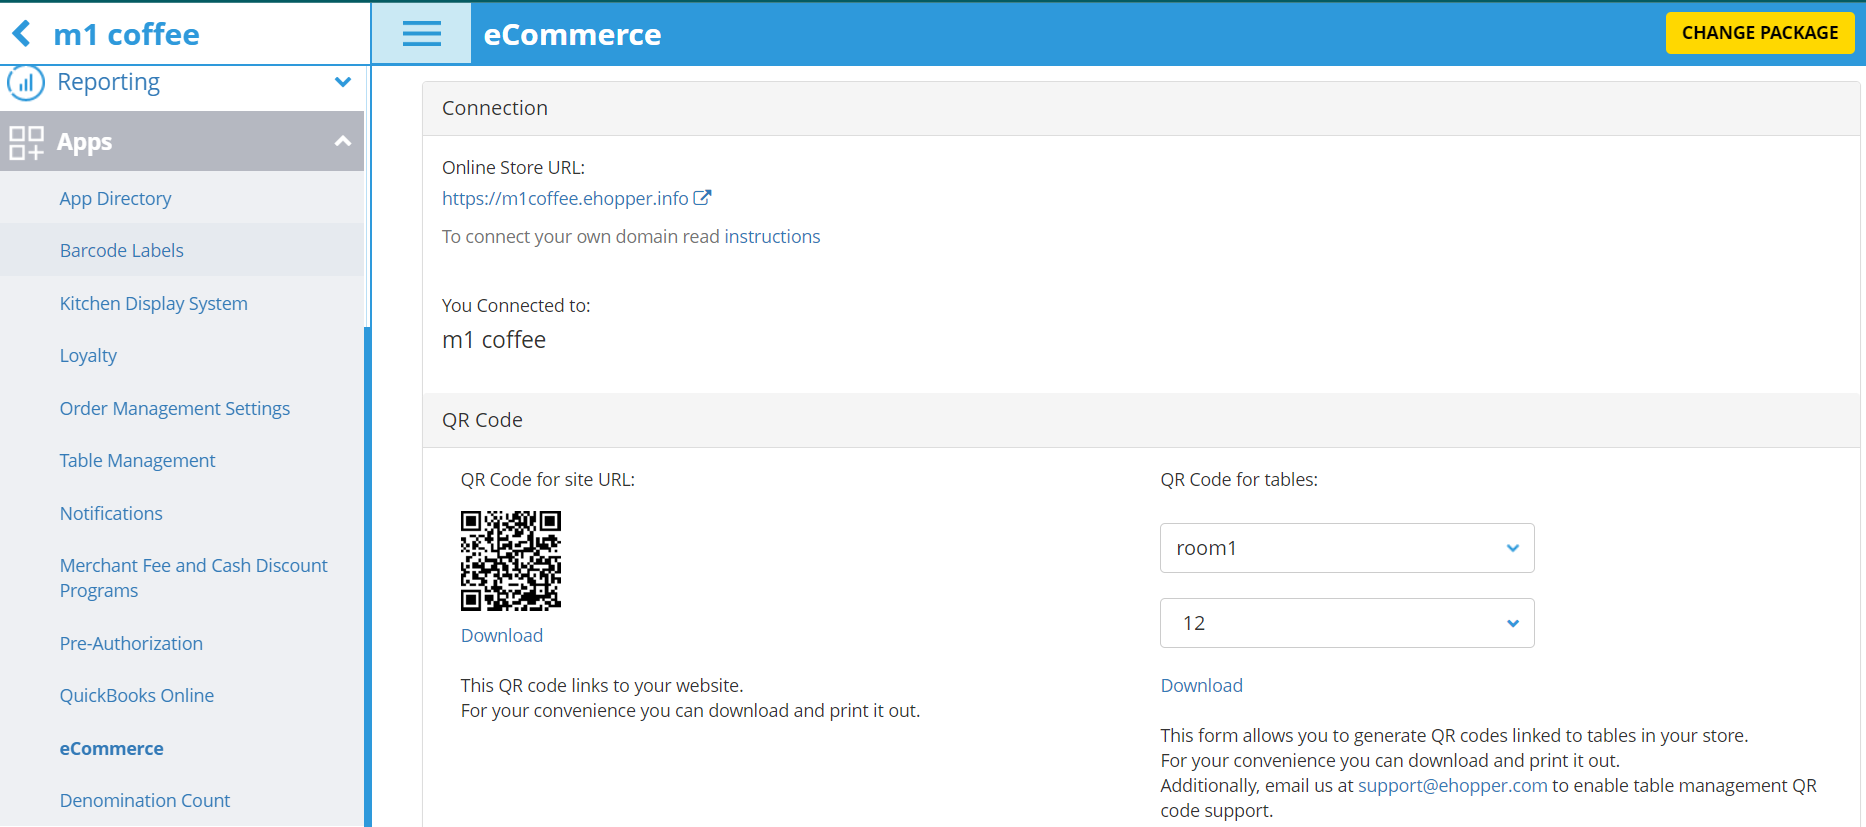Open QuickBooks Online
This screenshot has height=827, width=1866.
[x=136, y=695]
